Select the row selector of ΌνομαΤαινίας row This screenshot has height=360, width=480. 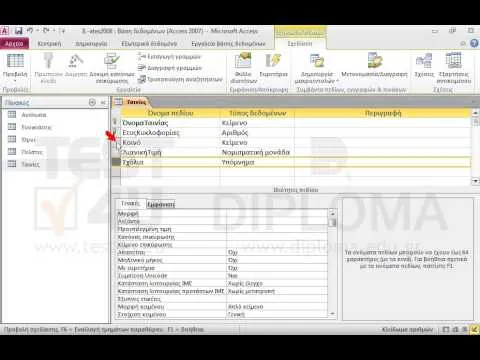[116, 123]
